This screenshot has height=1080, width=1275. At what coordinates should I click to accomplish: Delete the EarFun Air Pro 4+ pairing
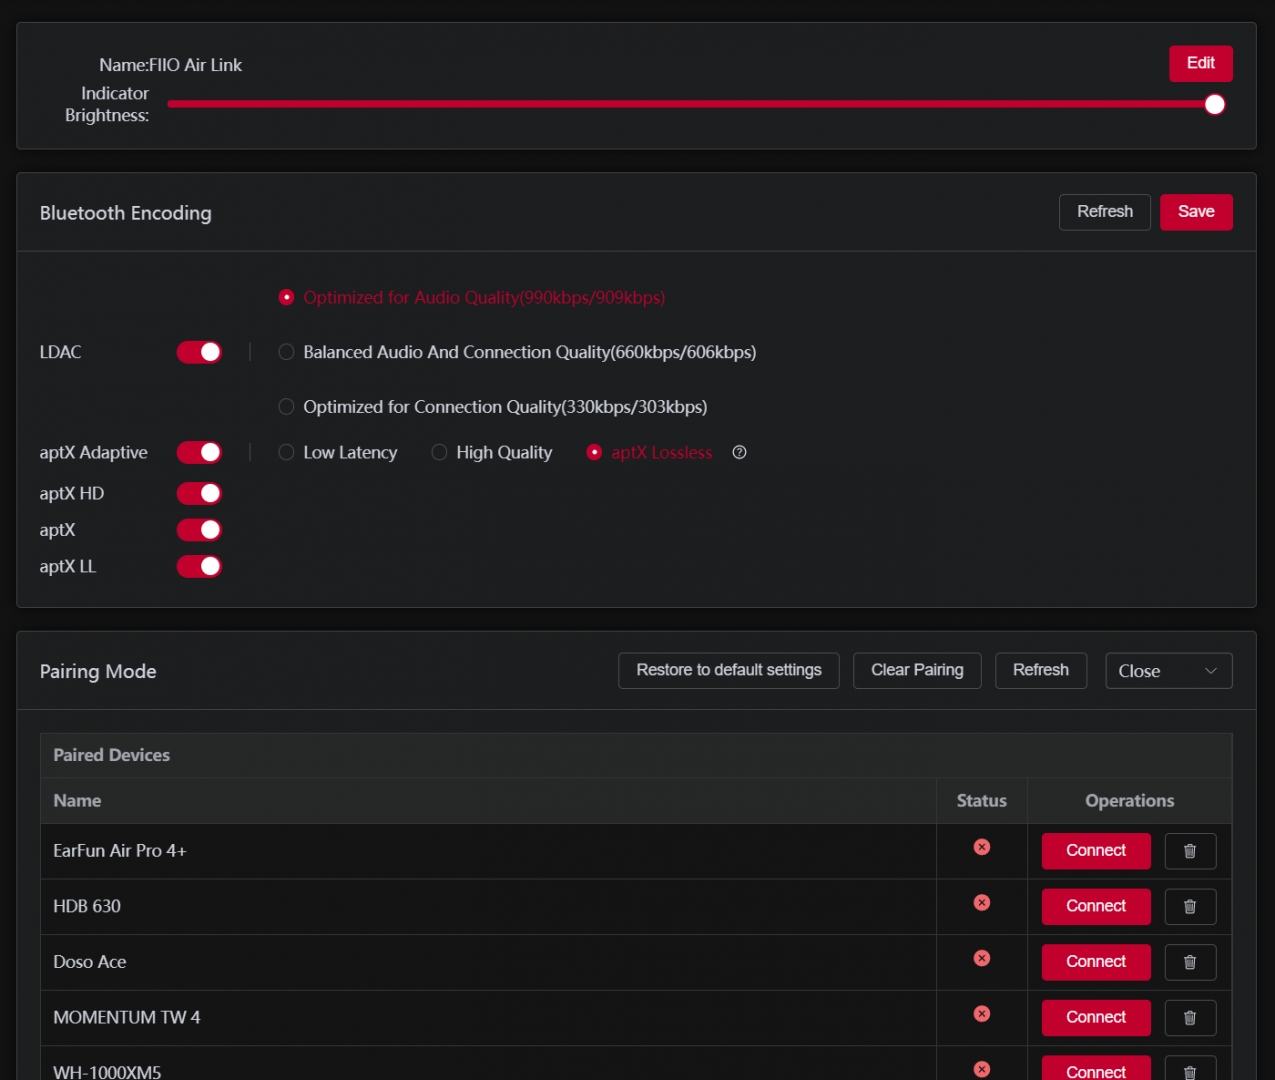click(1190, 851)
